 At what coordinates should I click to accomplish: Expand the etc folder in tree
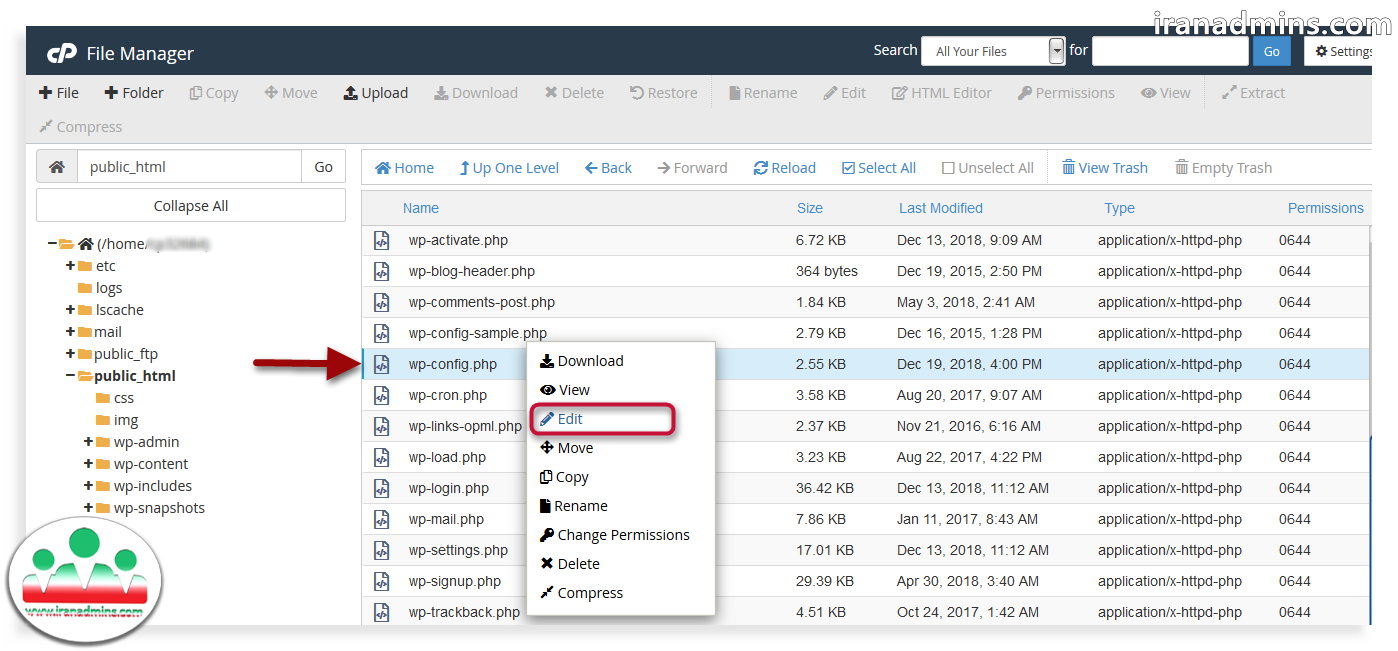coord(70,266)
